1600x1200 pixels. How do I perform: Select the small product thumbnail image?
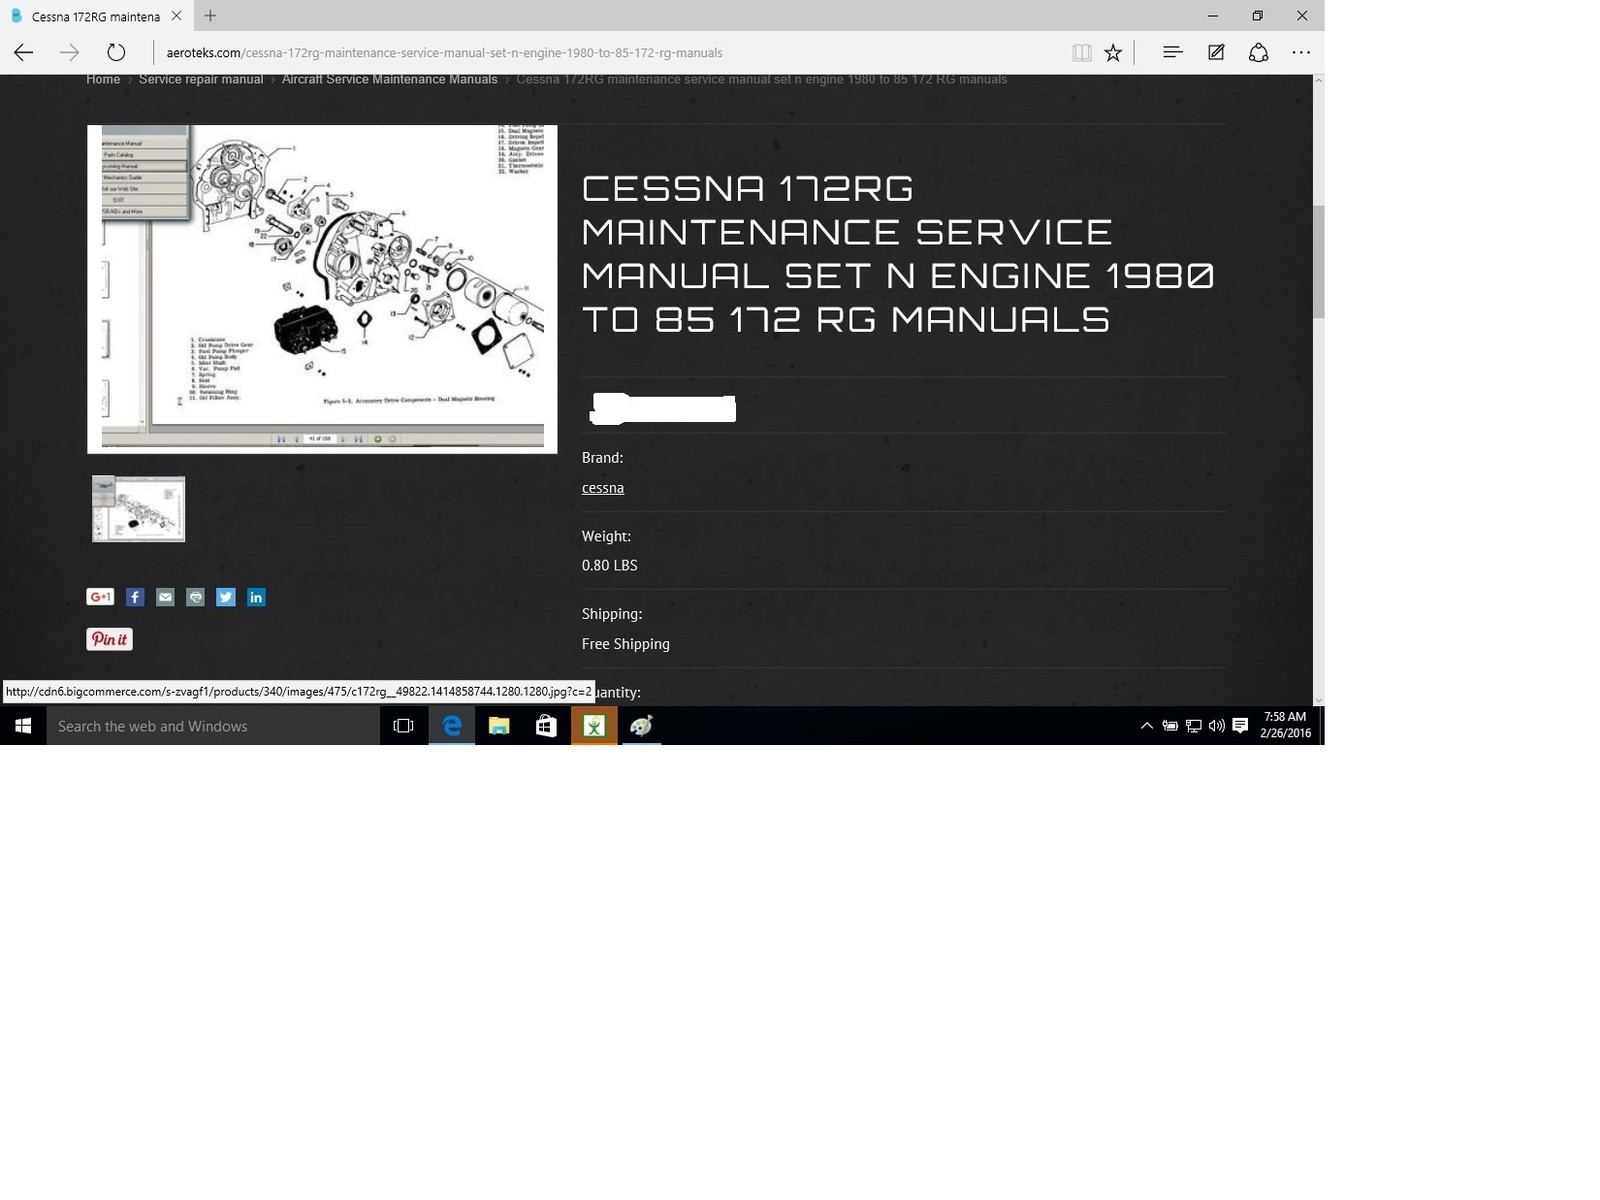point(139,509)
